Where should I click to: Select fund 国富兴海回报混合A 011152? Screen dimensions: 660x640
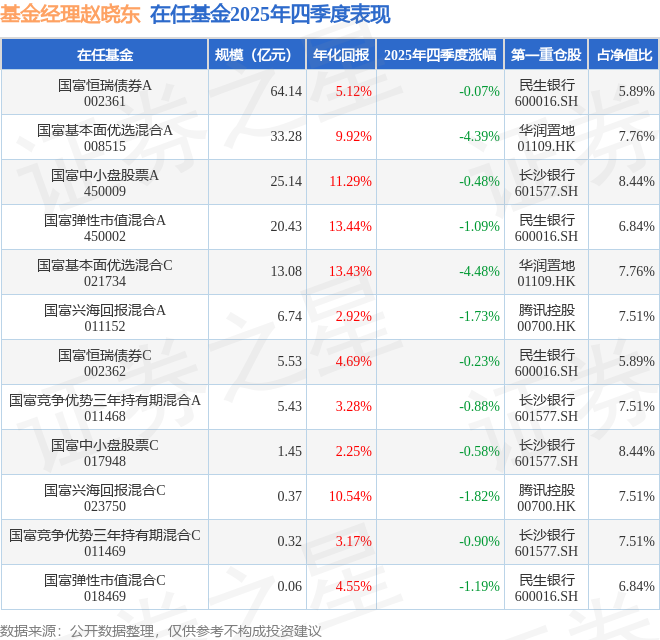pos(105,318)
